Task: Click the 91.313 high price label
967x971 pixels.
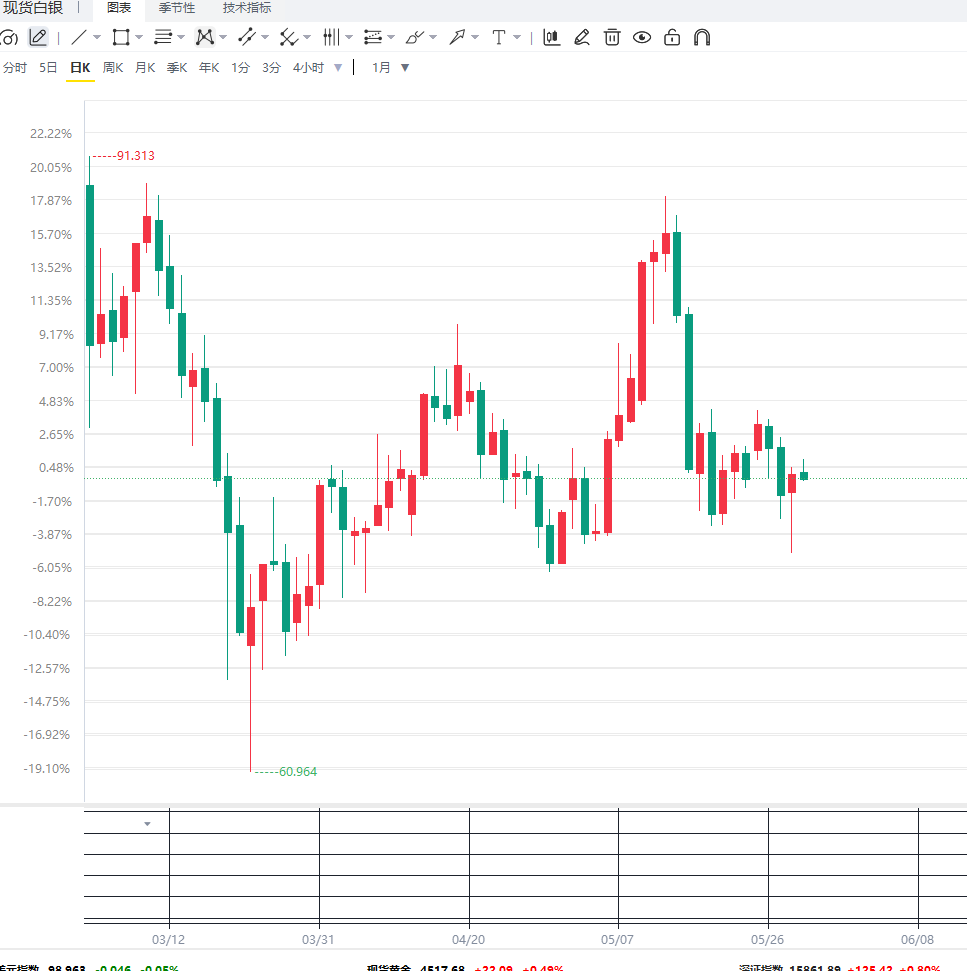Action: 136,156
